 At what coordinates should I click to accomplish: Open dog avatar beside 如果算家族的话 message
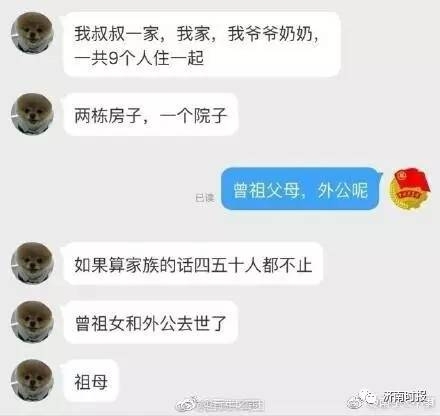[32, 263]
